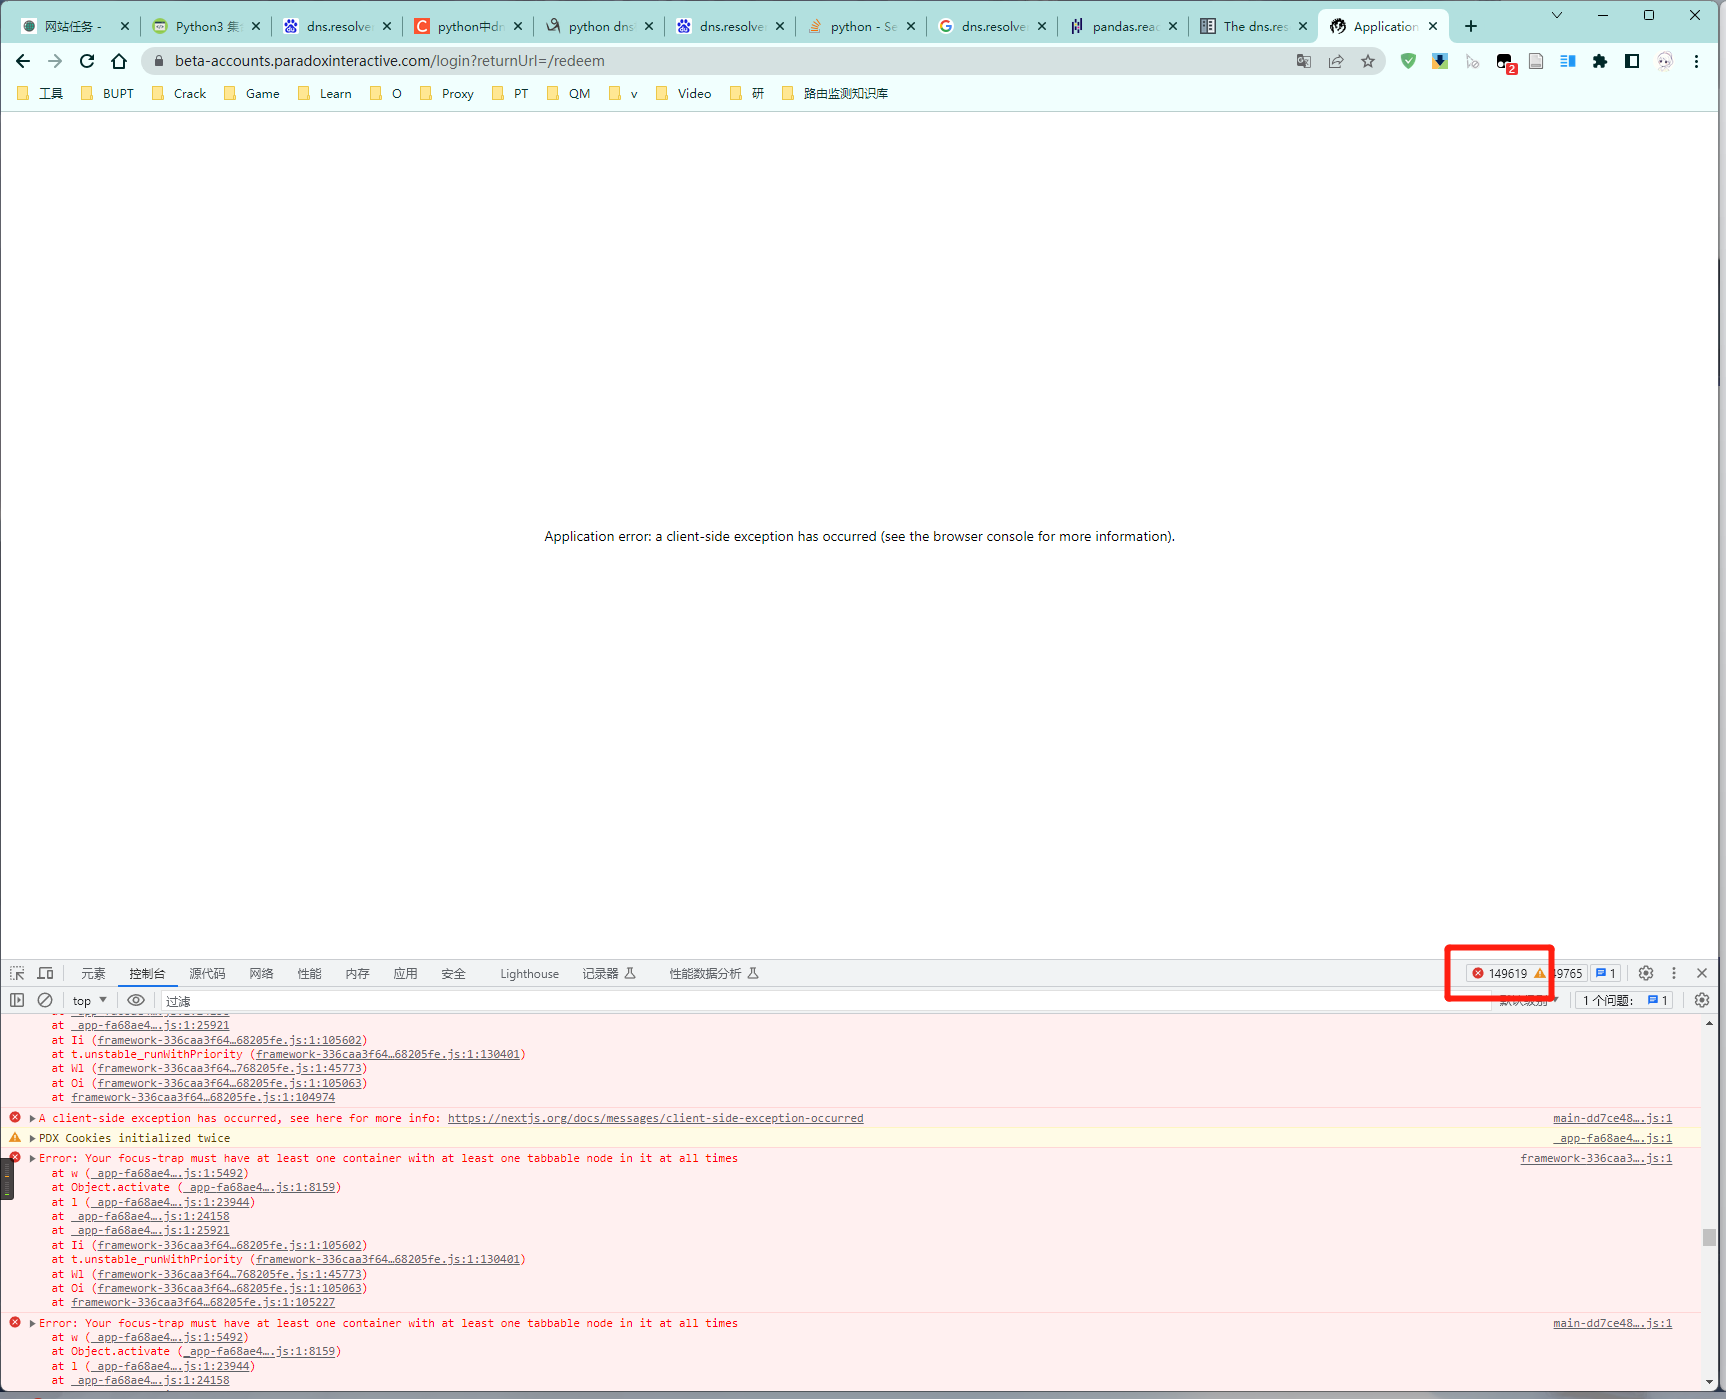Toggle the error count filter showing 149619
1726x1399 pixels.
(x=1500, y=972)
